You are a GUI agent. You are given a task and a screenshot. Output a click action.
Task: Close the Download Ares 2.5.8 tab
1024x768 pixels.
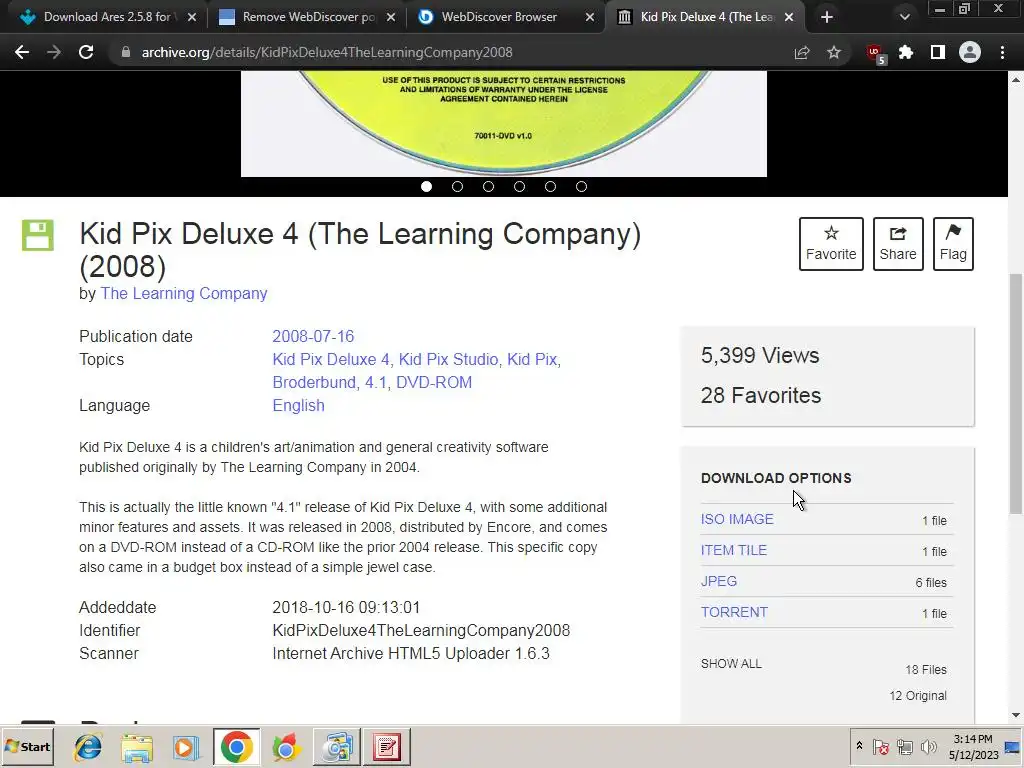[191, 18]
